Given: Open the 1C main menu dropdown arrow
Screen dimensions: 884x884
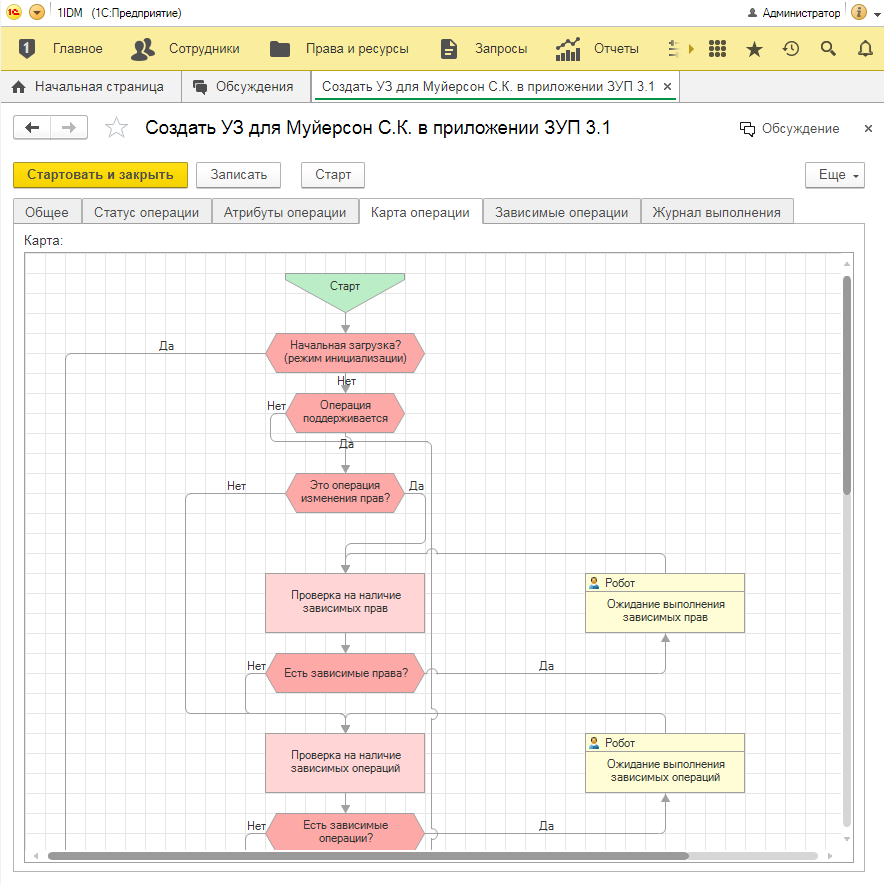Looking at the screenshot, I should tap(37, 13).
